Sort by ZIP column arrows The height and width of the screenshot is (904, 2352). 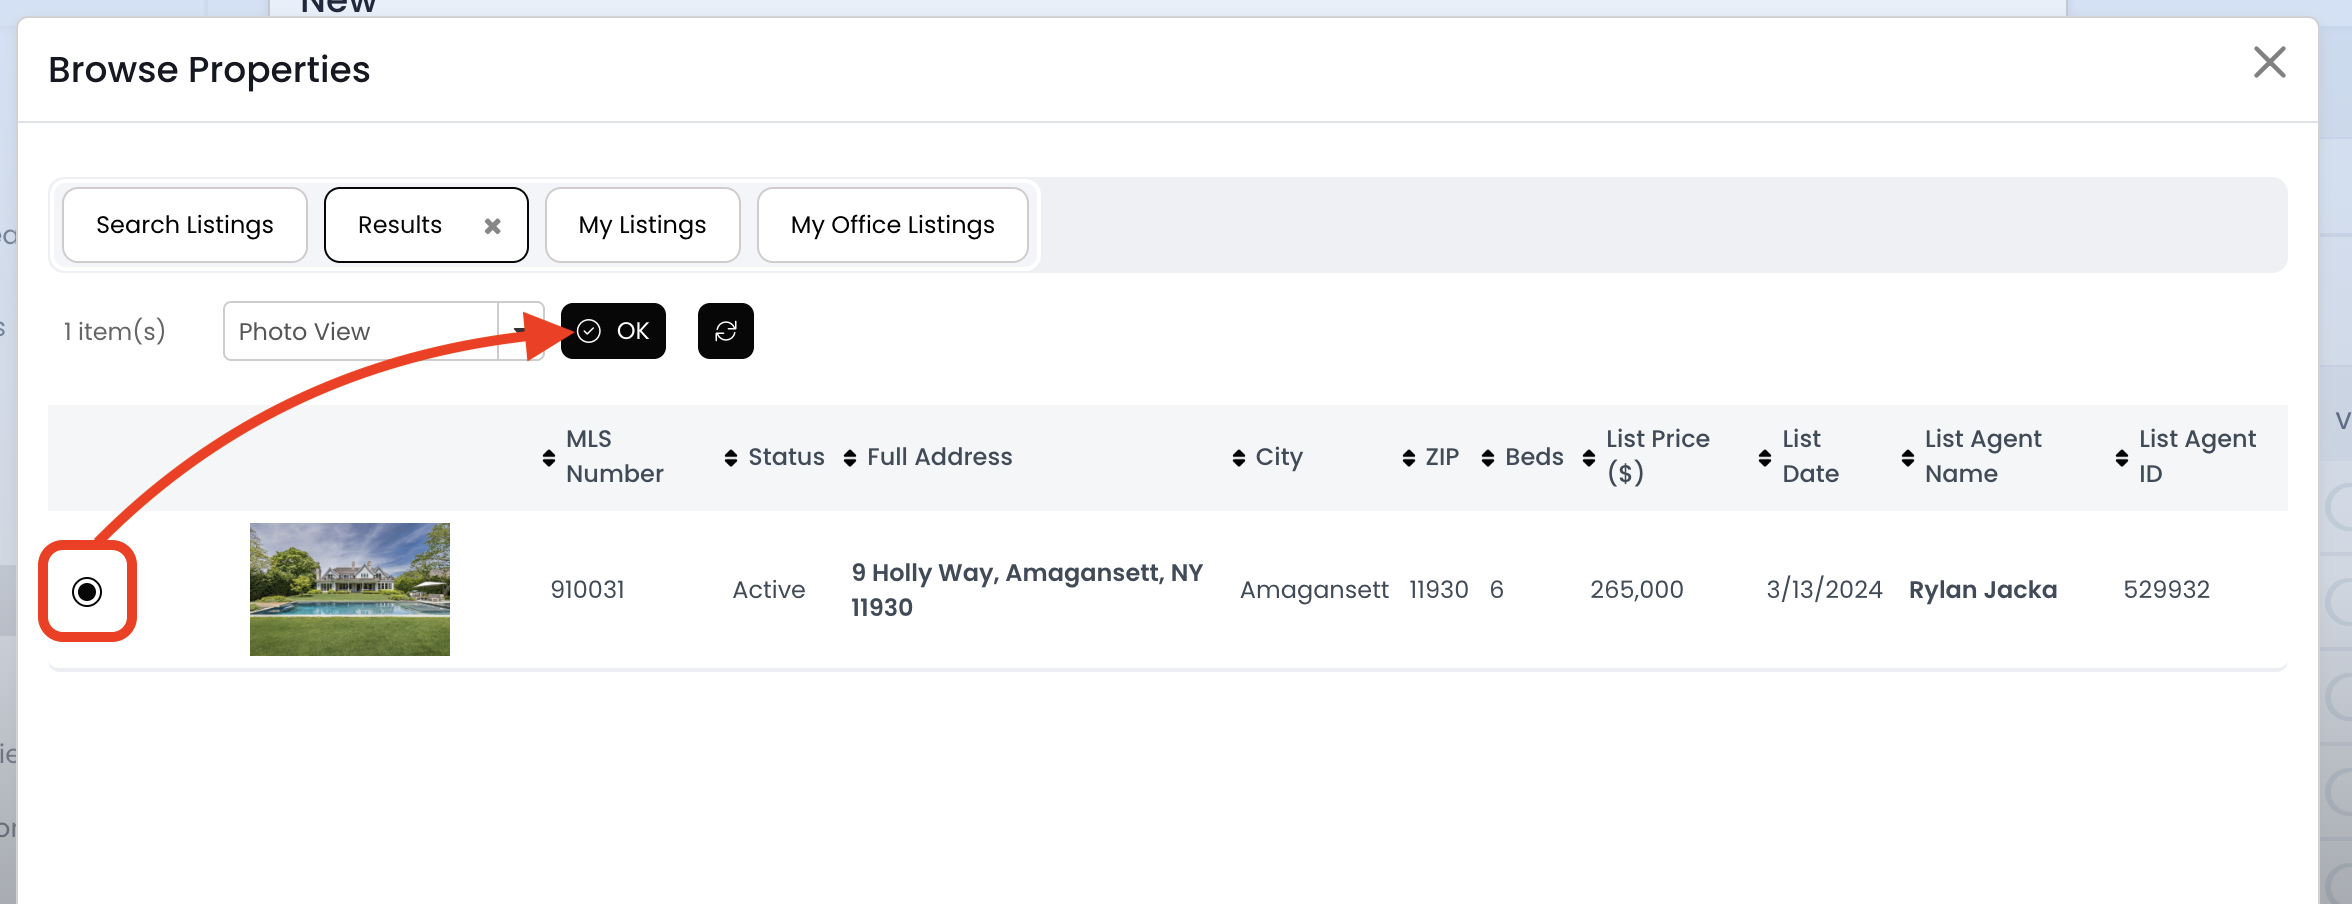click(x=1408, y=457)
